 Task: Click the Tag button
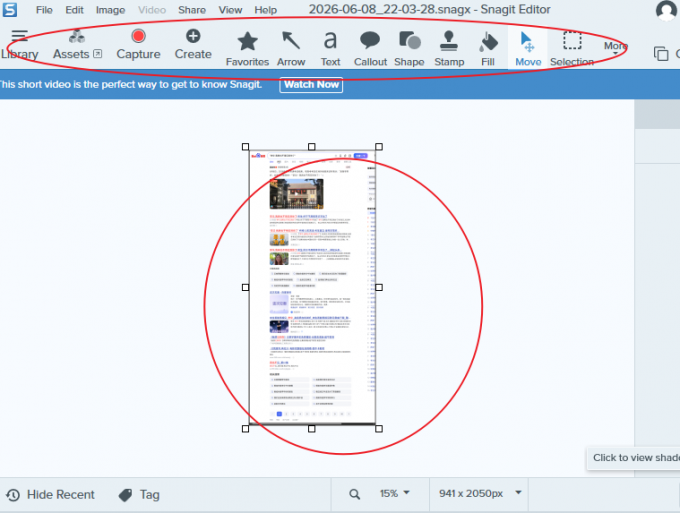[139, 495]
